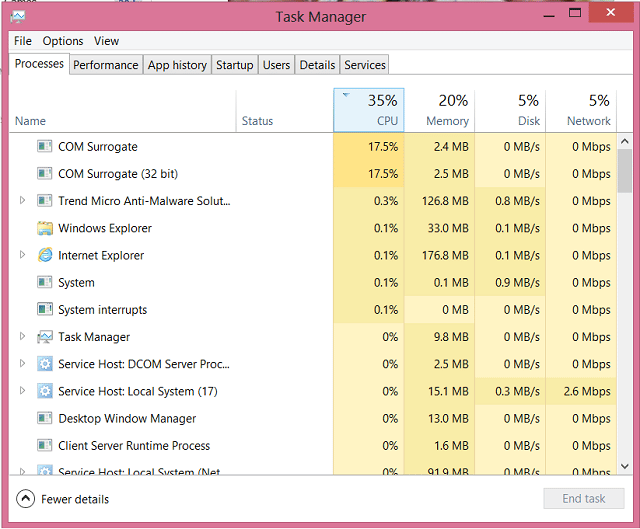Click the scrollbar down arrow
Image resolution: width=640 pixels, height=529 pixels.
pyautogui.click(x=624, y=466)
